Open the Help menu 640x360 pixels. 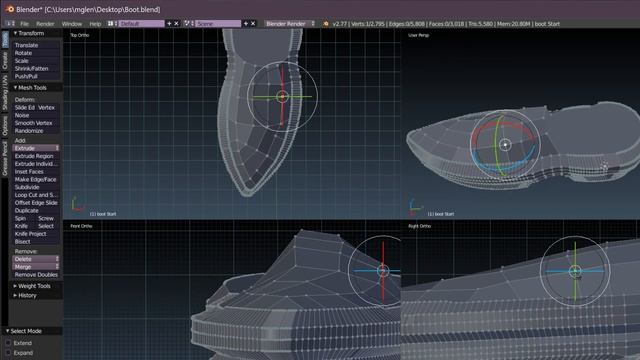95,24
